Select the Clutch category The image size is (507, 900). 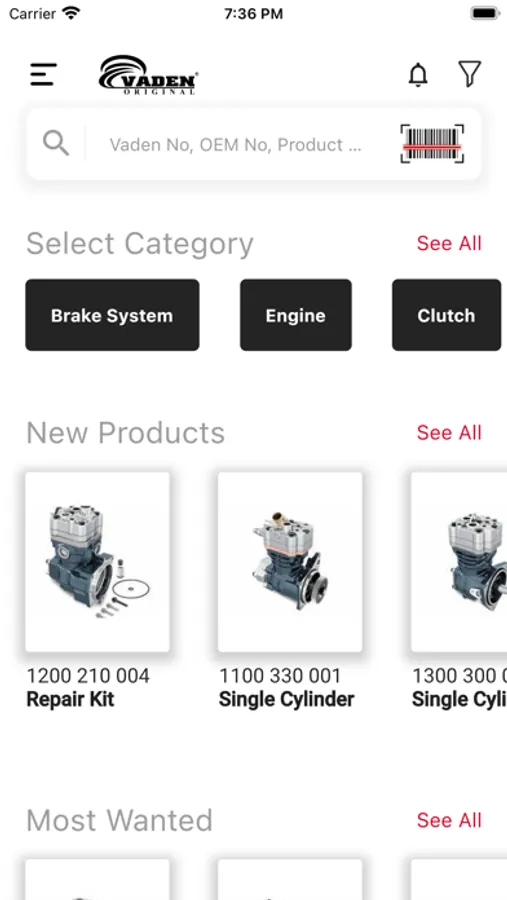(446, 315)
